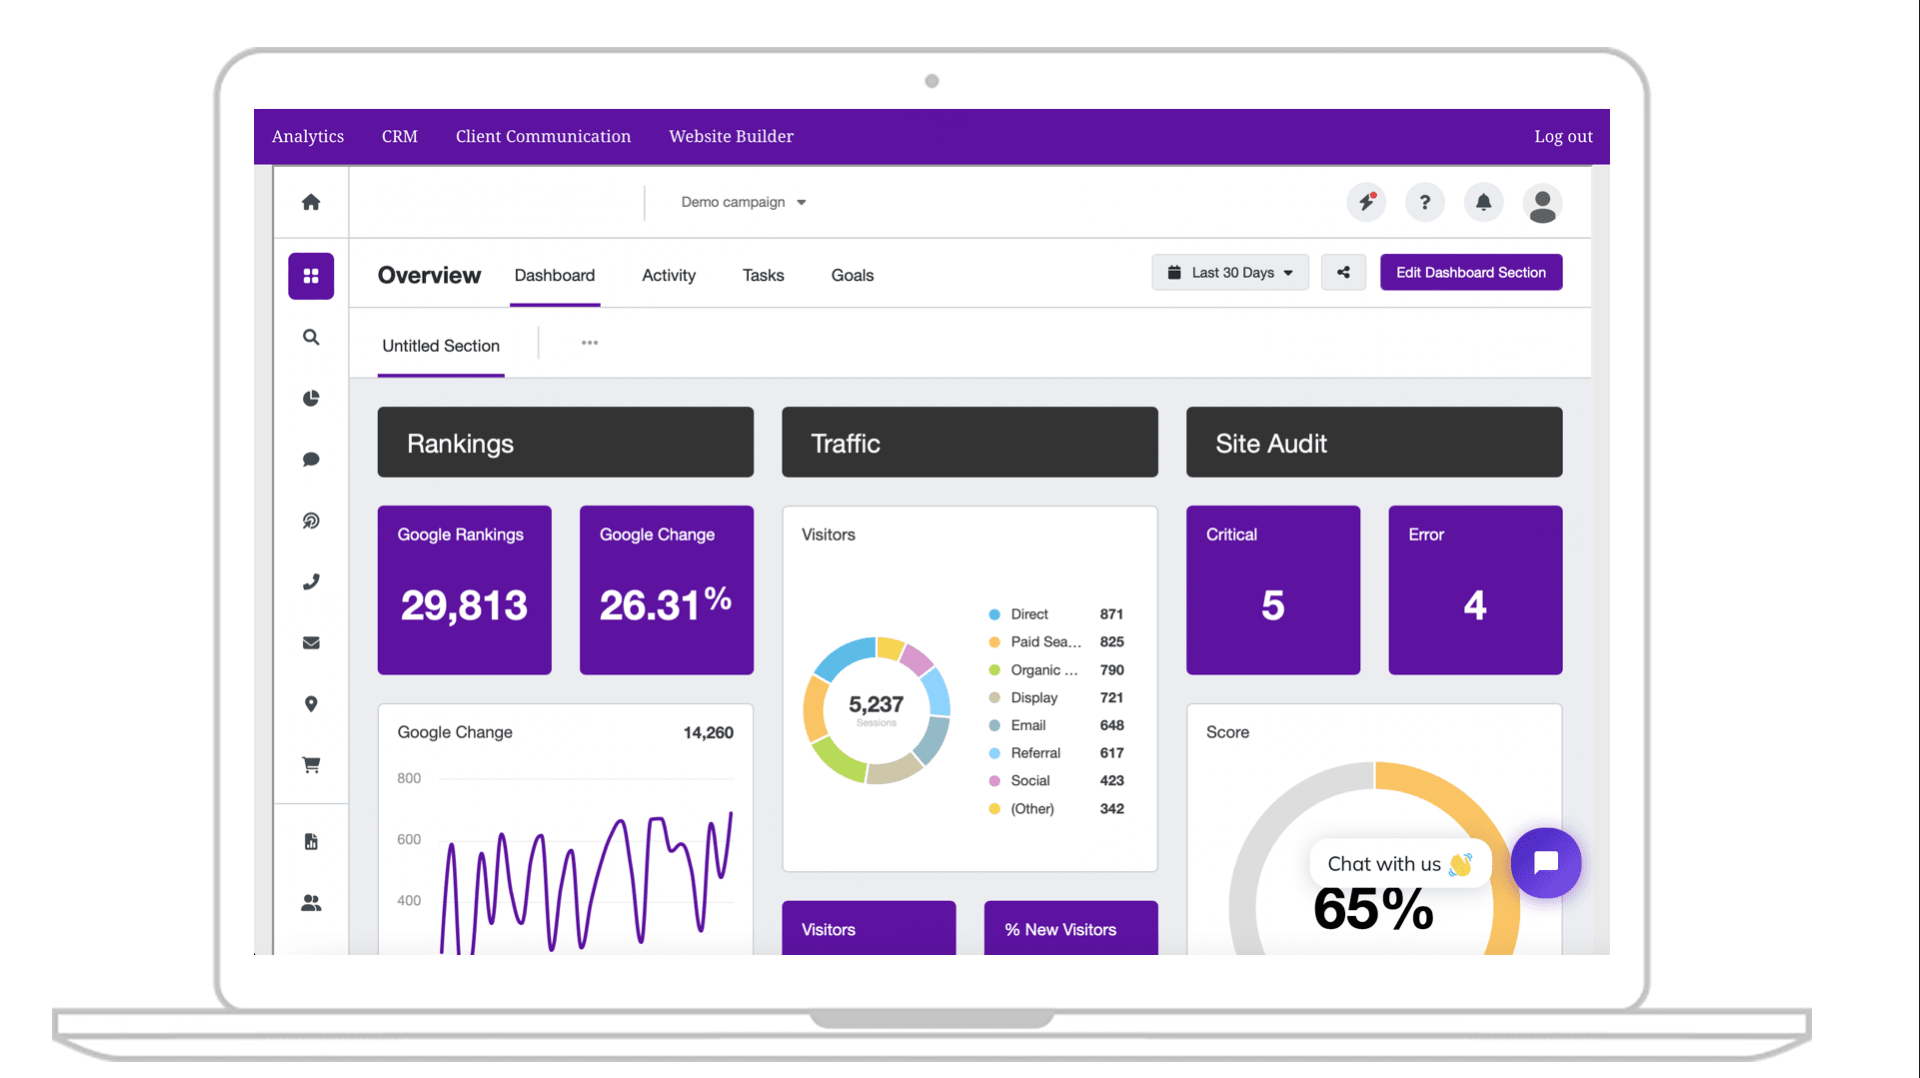
Task: Click Edit Dashboard Section button
Action: point(1470,272)
